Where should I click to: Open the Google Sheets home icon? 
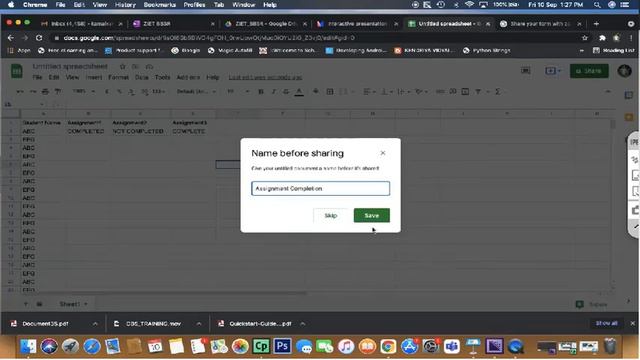[x=17, y=71]
